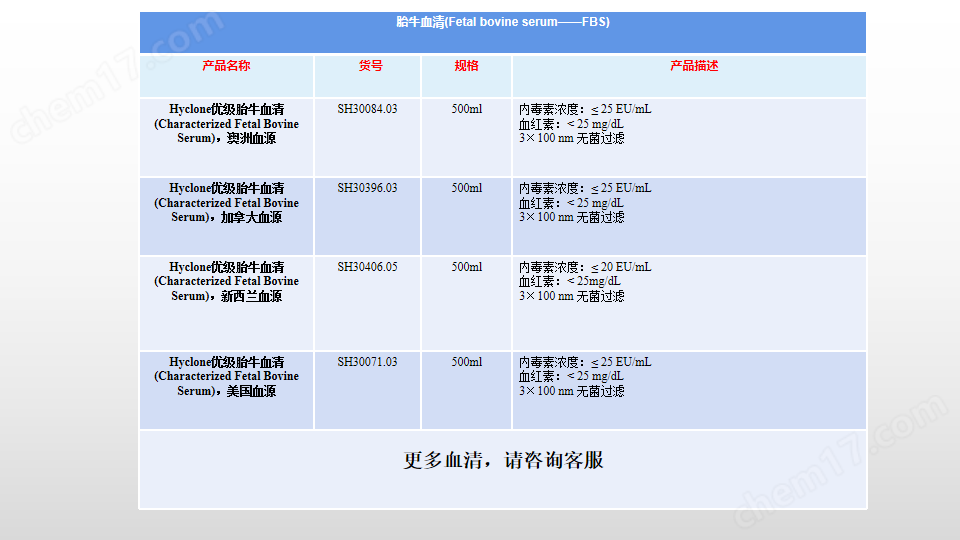Click the table title 胎牛血清(Fetal bovine serum——FBS)
The height and width of the screenshot is (540, 960).
pos(503,22)
